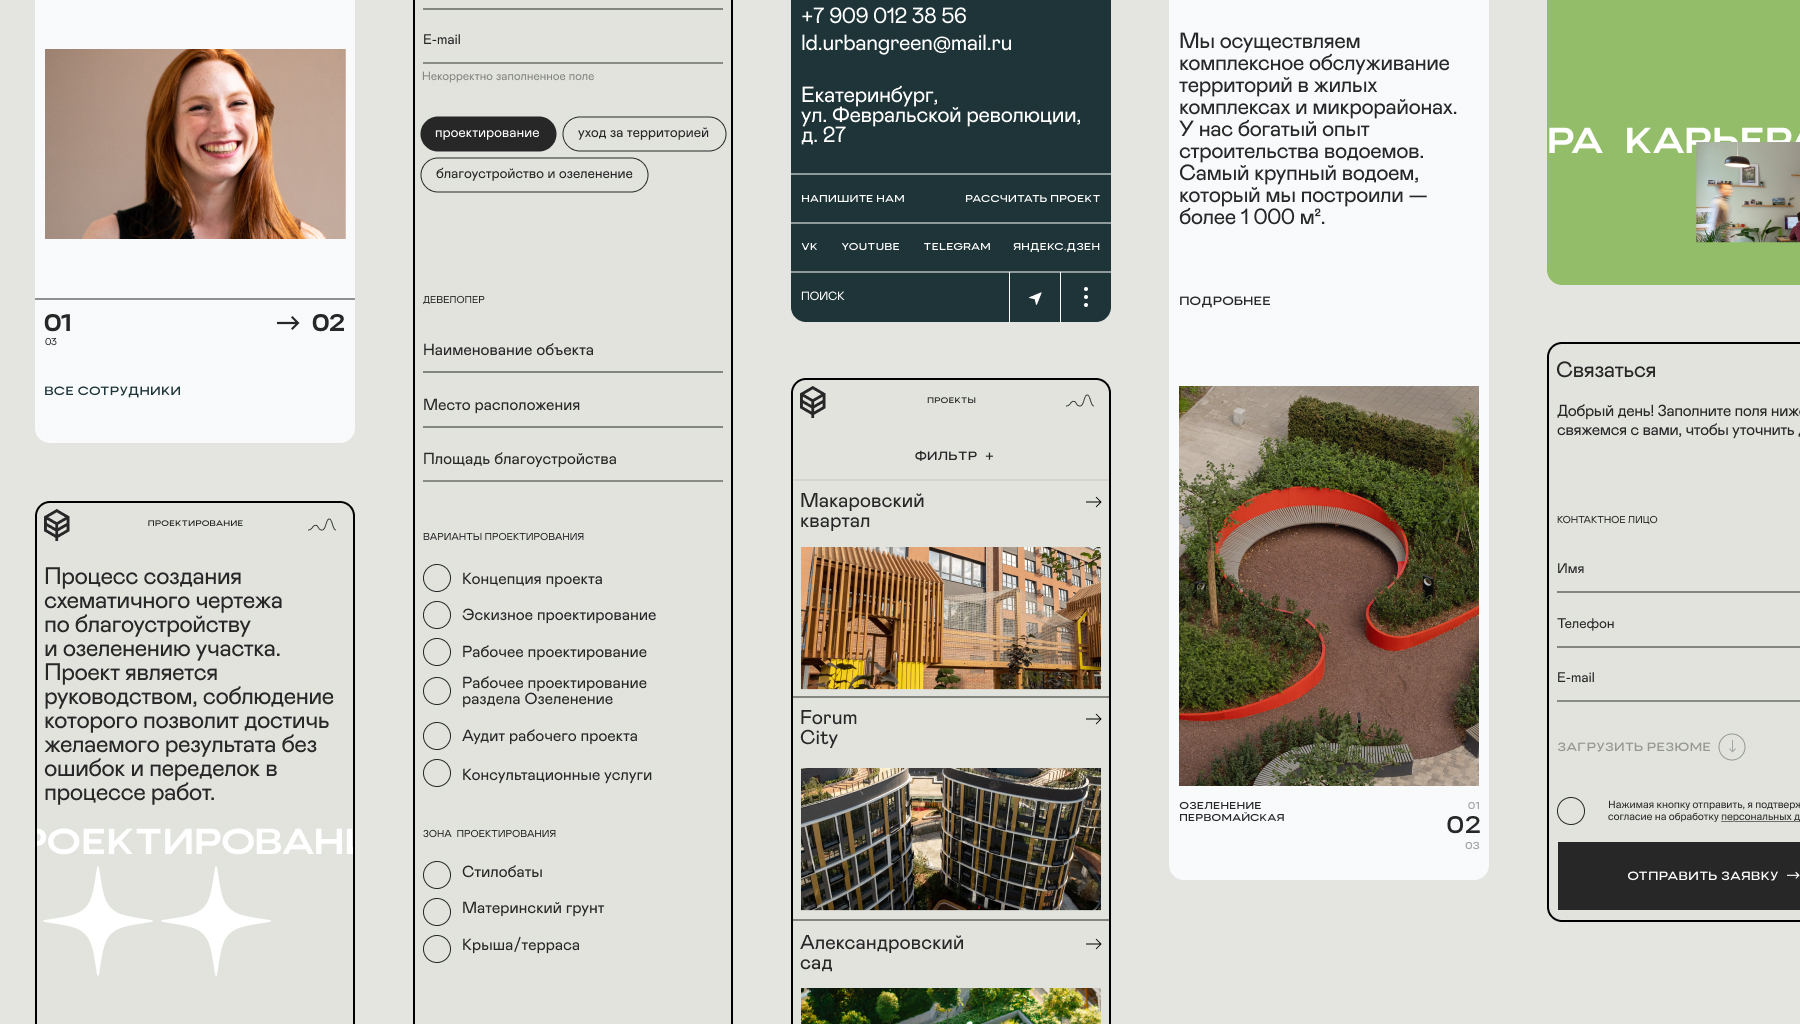Screen dimensions: 1800x1024
Task: Open the three-dot menu in dark footer
Action: (x=1085, y=297)
